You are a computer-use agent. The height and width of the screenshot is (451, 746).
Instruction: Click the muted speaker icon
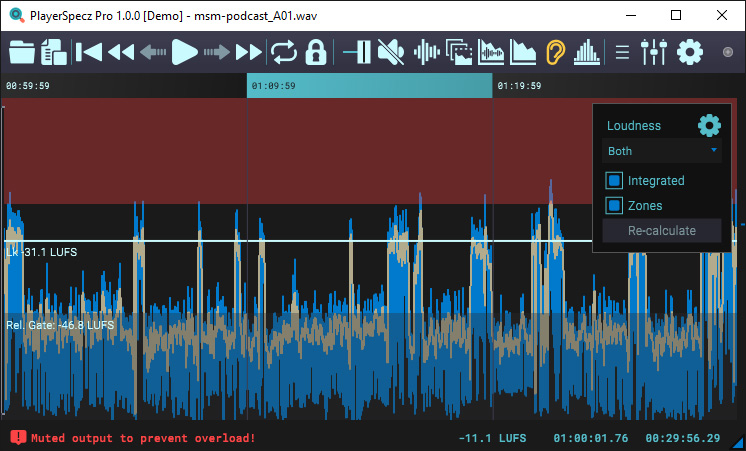391,51
